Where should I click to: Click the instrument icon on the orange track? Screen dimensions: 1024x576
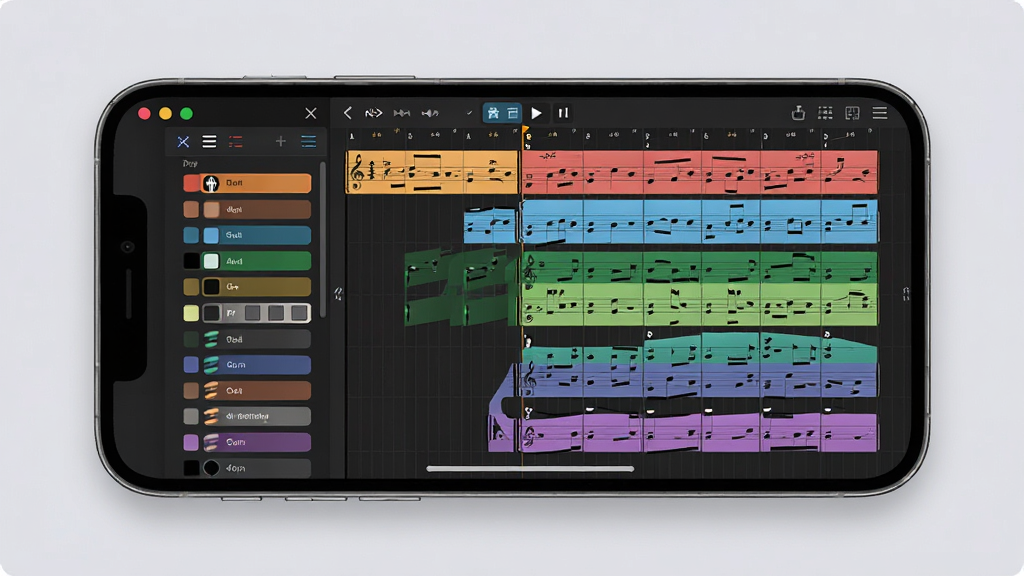coord(210,184)
